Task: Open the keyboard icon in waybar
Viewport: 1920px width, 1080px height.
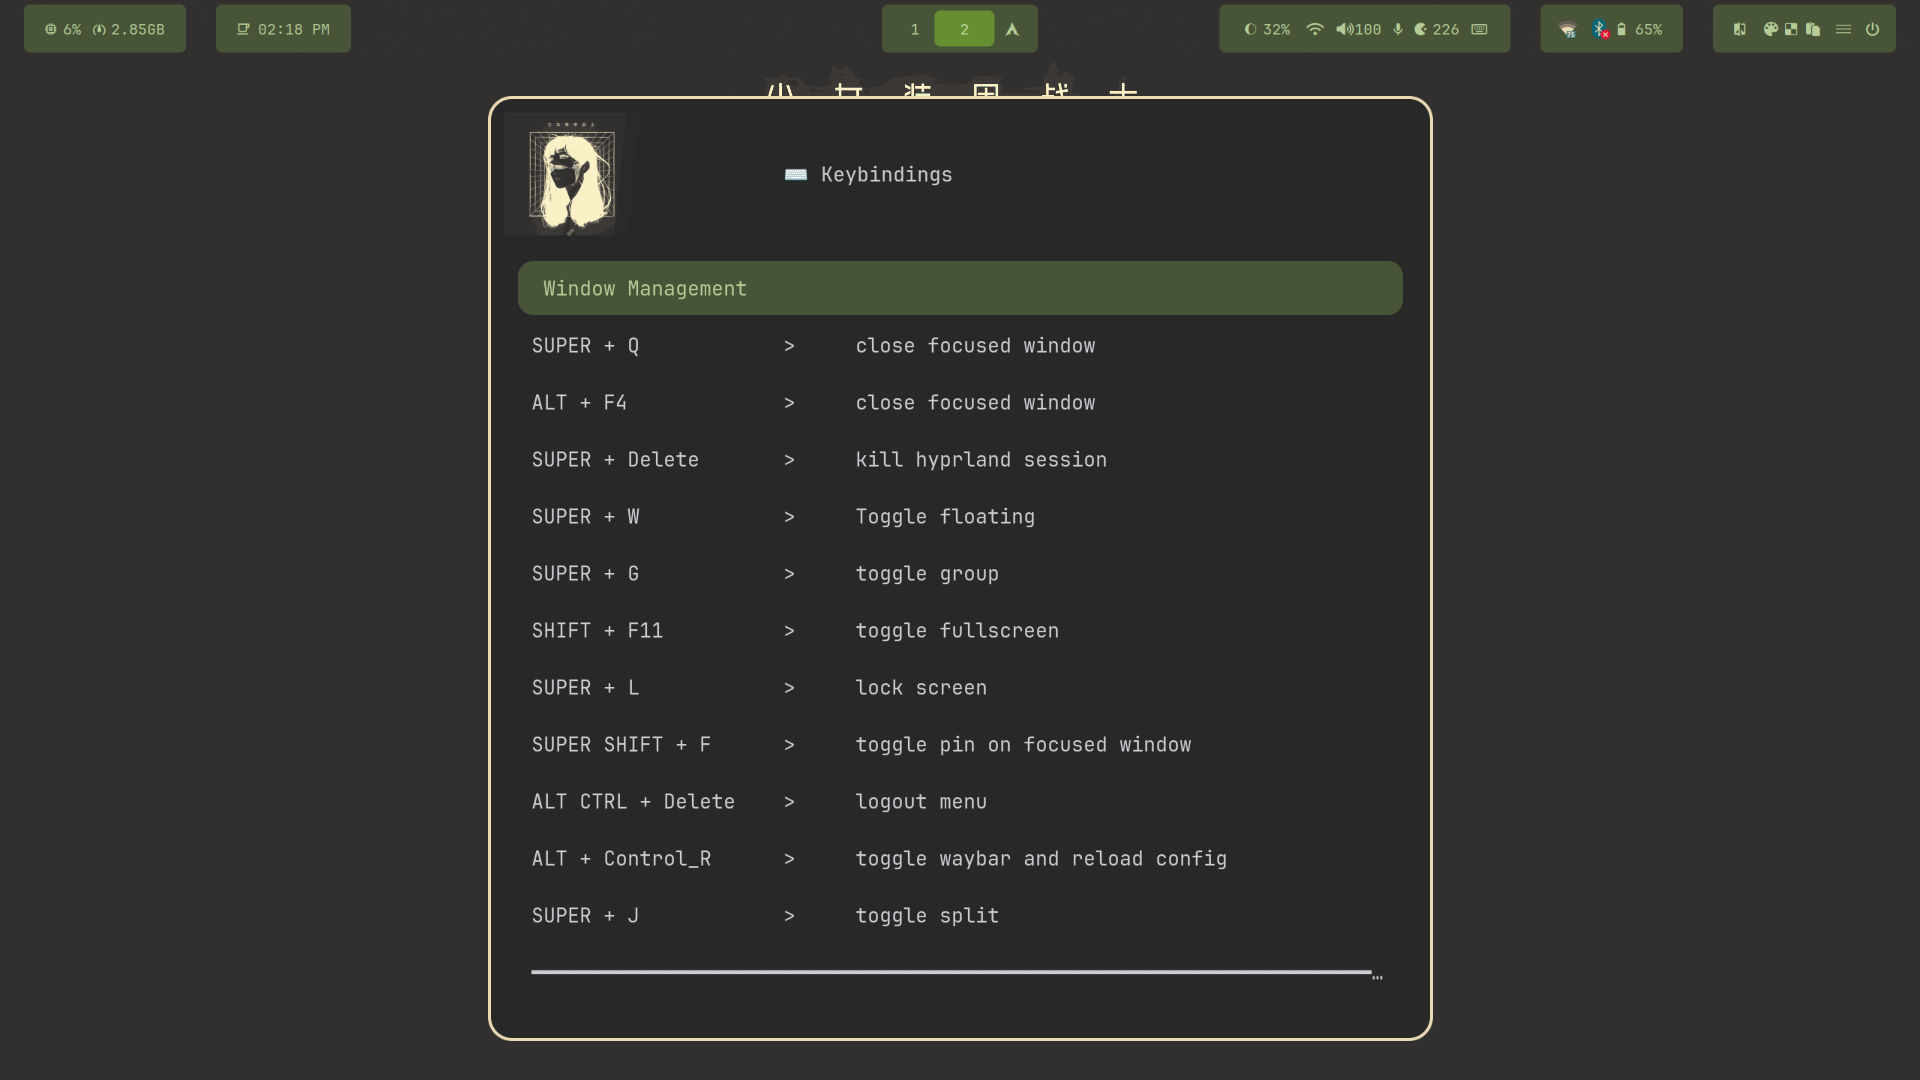Action: coord(1479,29)
